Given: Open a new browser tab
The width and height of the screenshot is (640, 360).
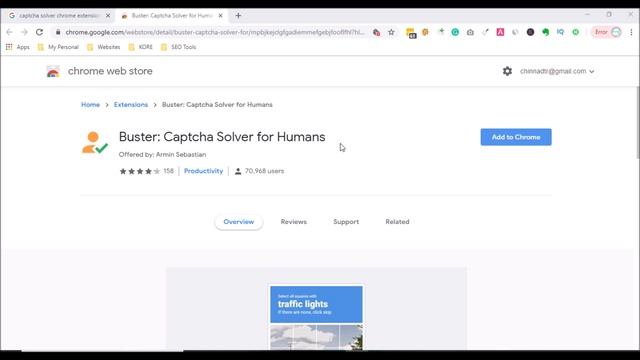Looking at the screenshot, I should point(238,16).
